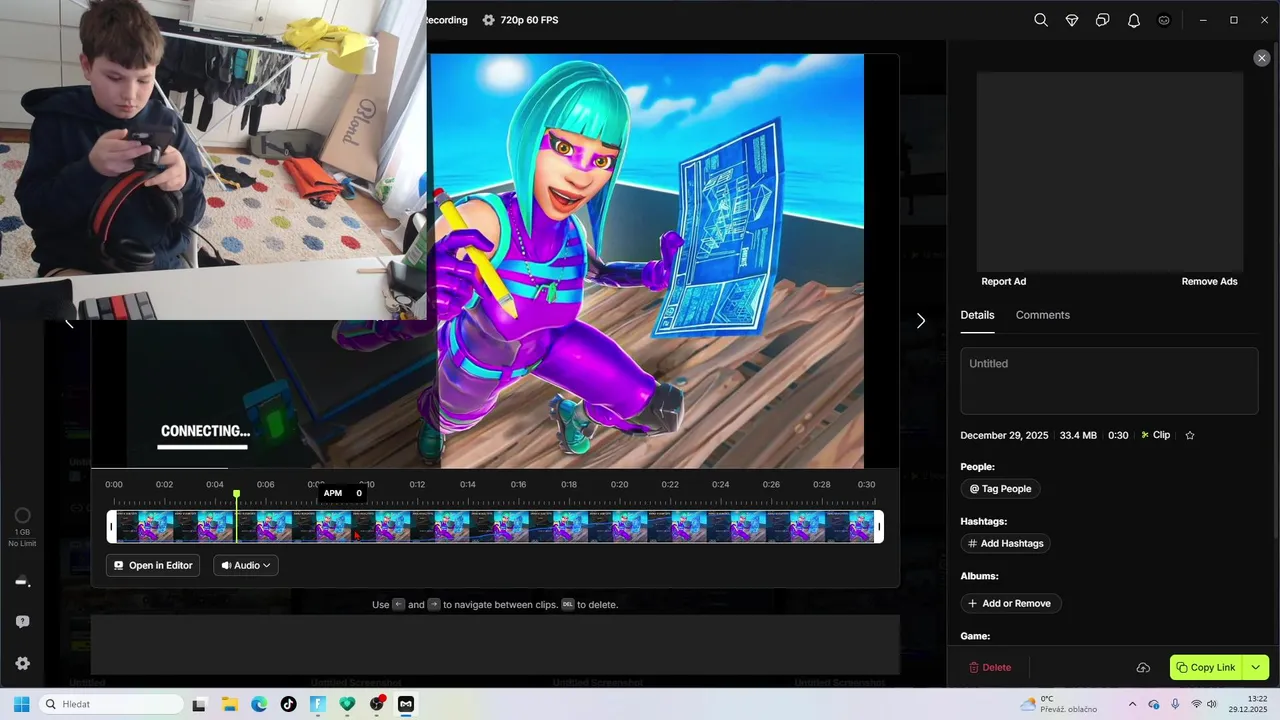Click the OneDrive cloud tray icon
1280x720 pixels.
click(x=1154, y=704)
